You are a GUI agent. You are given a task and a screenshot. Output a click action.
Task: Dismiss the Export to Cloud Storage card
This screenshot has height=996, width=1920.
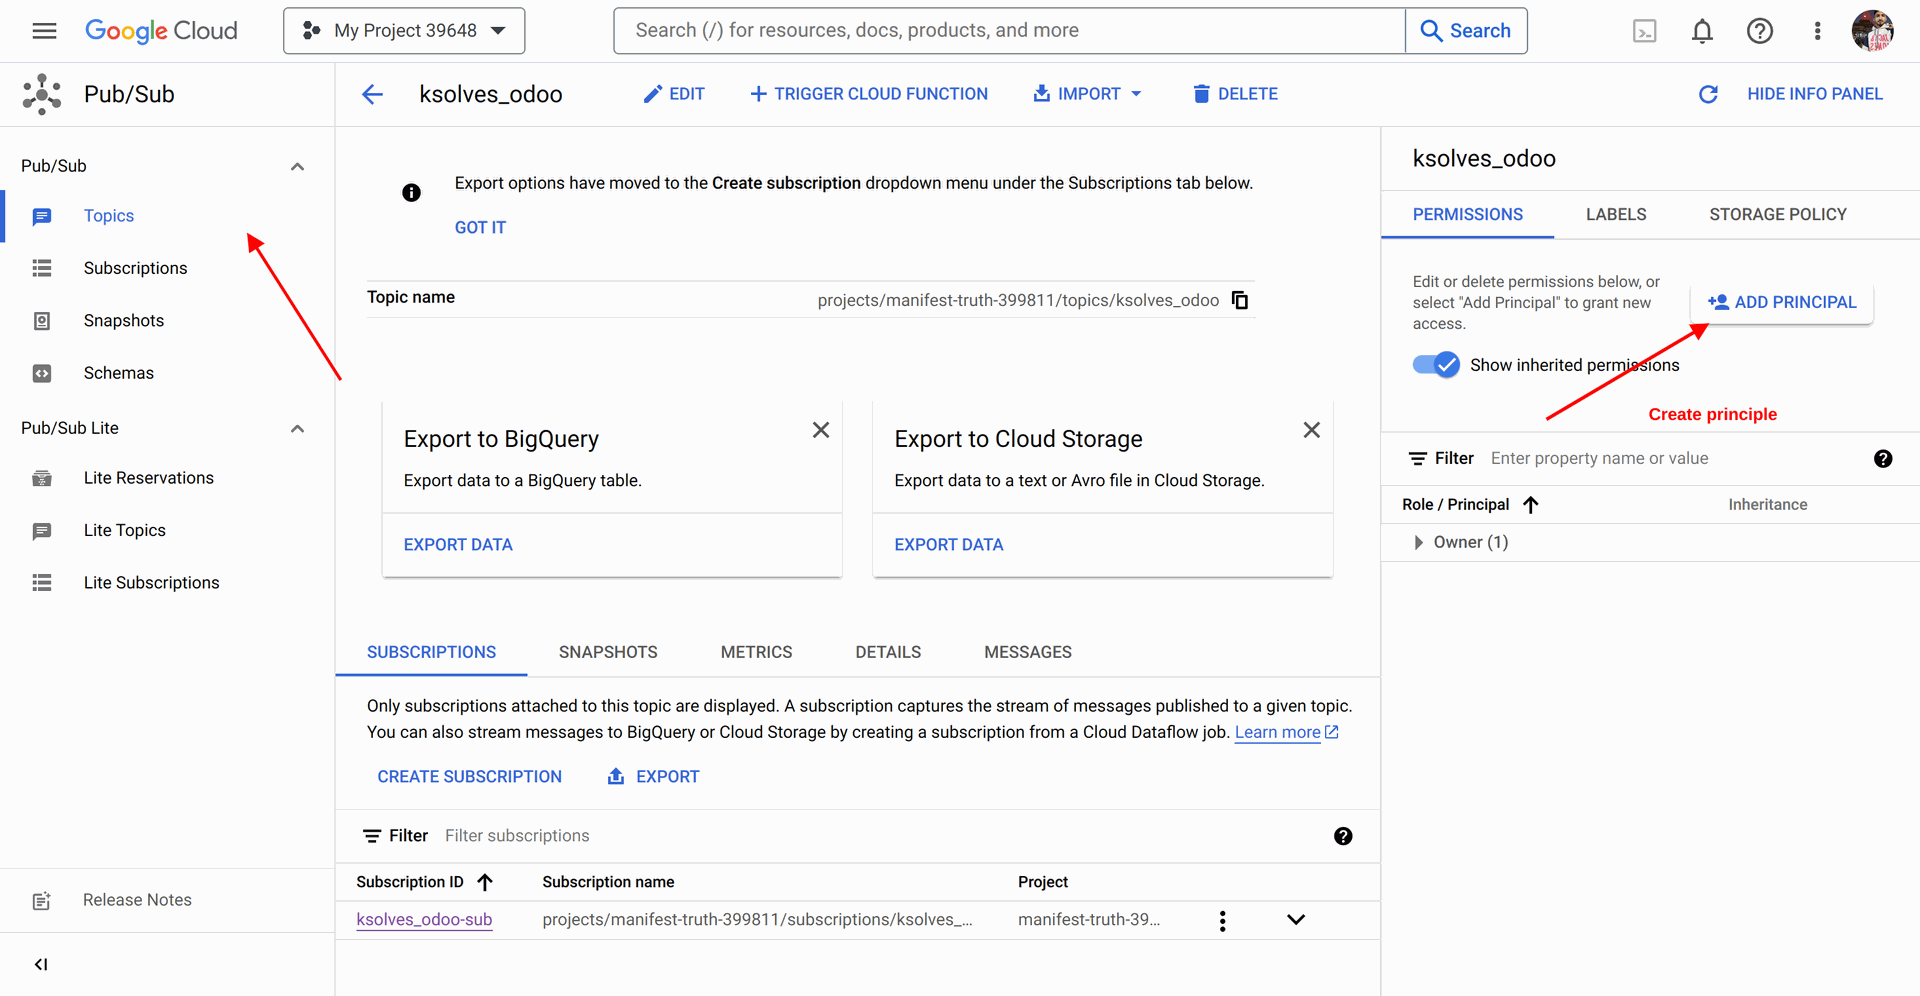click(x=1311, y=430)
